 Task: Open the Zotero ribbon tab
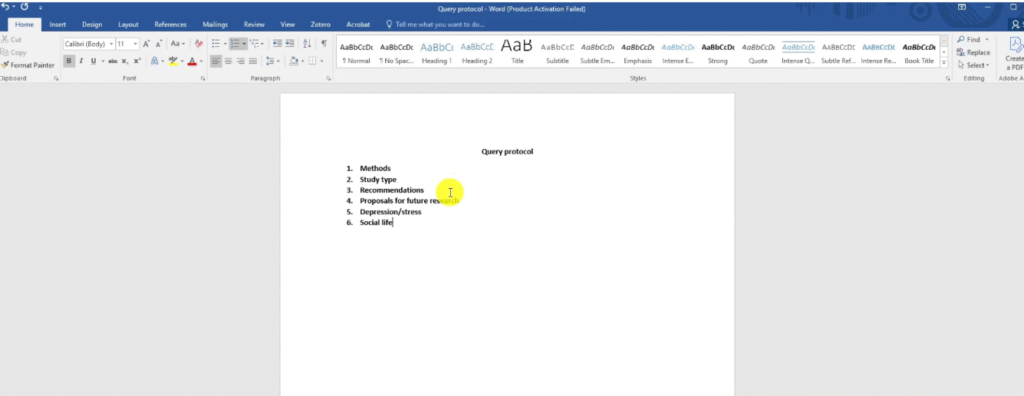click(320, 24)
